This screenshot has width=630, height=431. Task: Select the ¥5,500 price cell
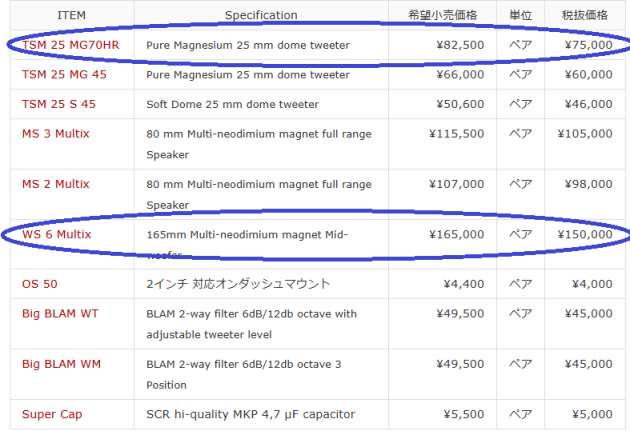tap(464, 414)
